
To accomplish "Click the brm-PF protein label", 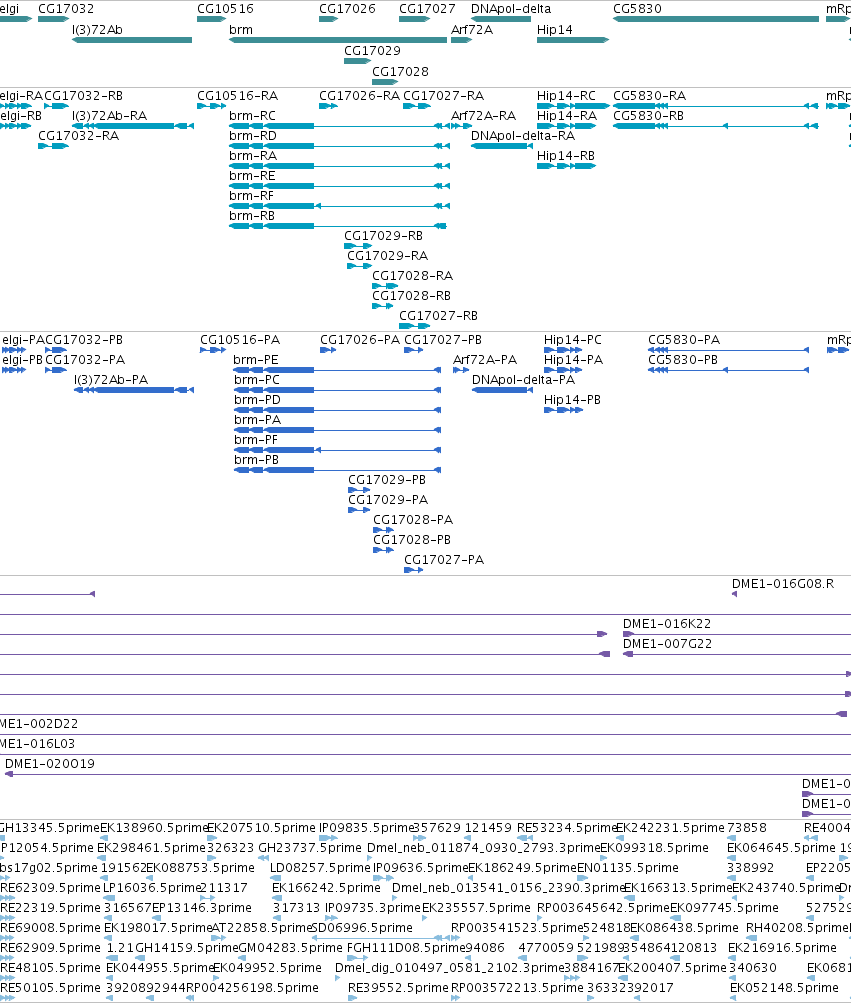I will [256, 440].
